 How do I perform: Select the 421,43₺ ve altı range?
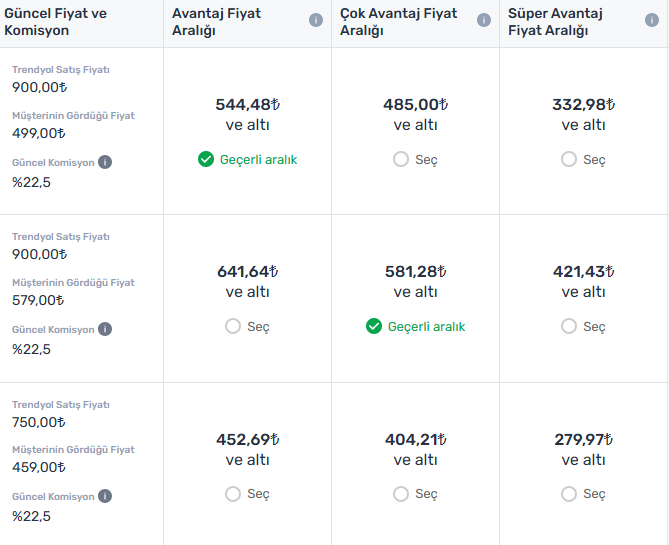tap(569, 326)
